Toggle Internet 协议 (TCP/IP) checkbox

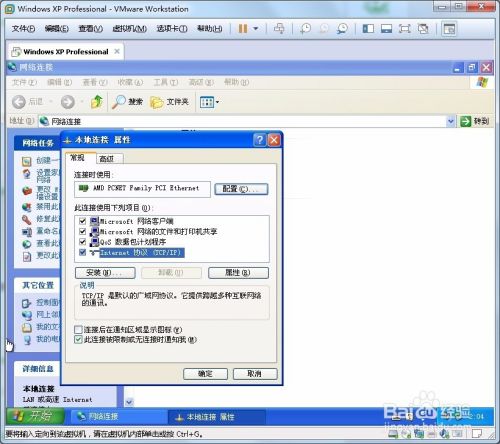[83, 252]
